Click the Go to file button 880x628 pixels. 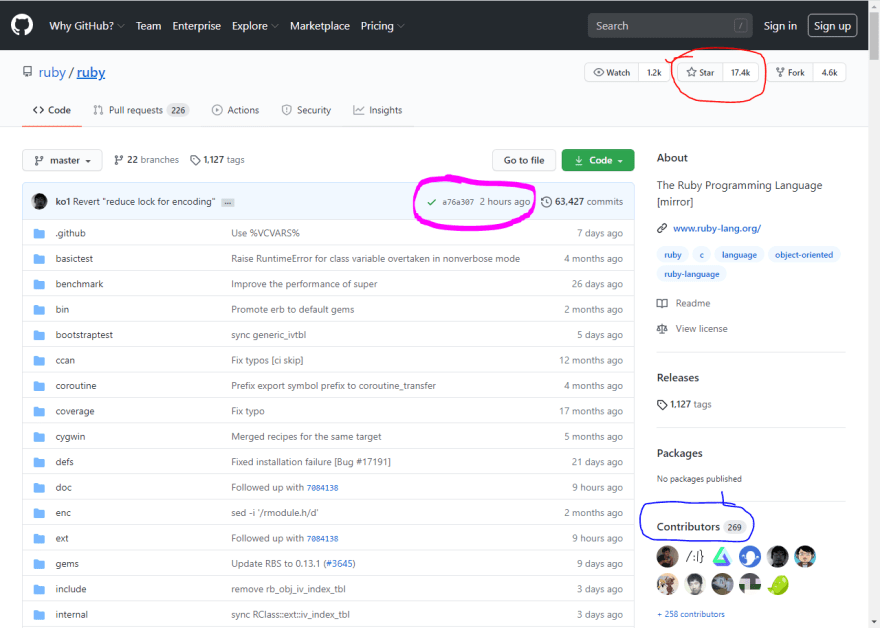524,160
